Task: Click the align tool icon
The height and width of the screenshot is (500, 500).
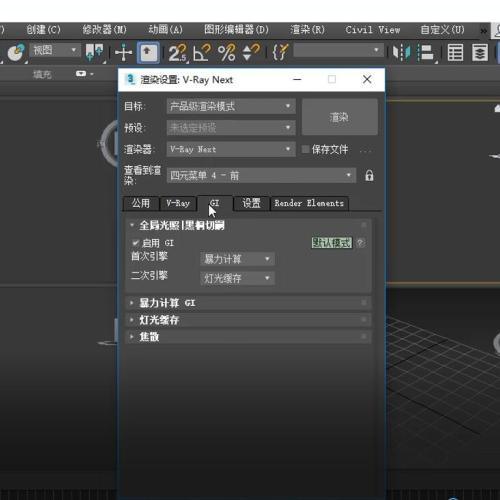Action: [426, 53]
